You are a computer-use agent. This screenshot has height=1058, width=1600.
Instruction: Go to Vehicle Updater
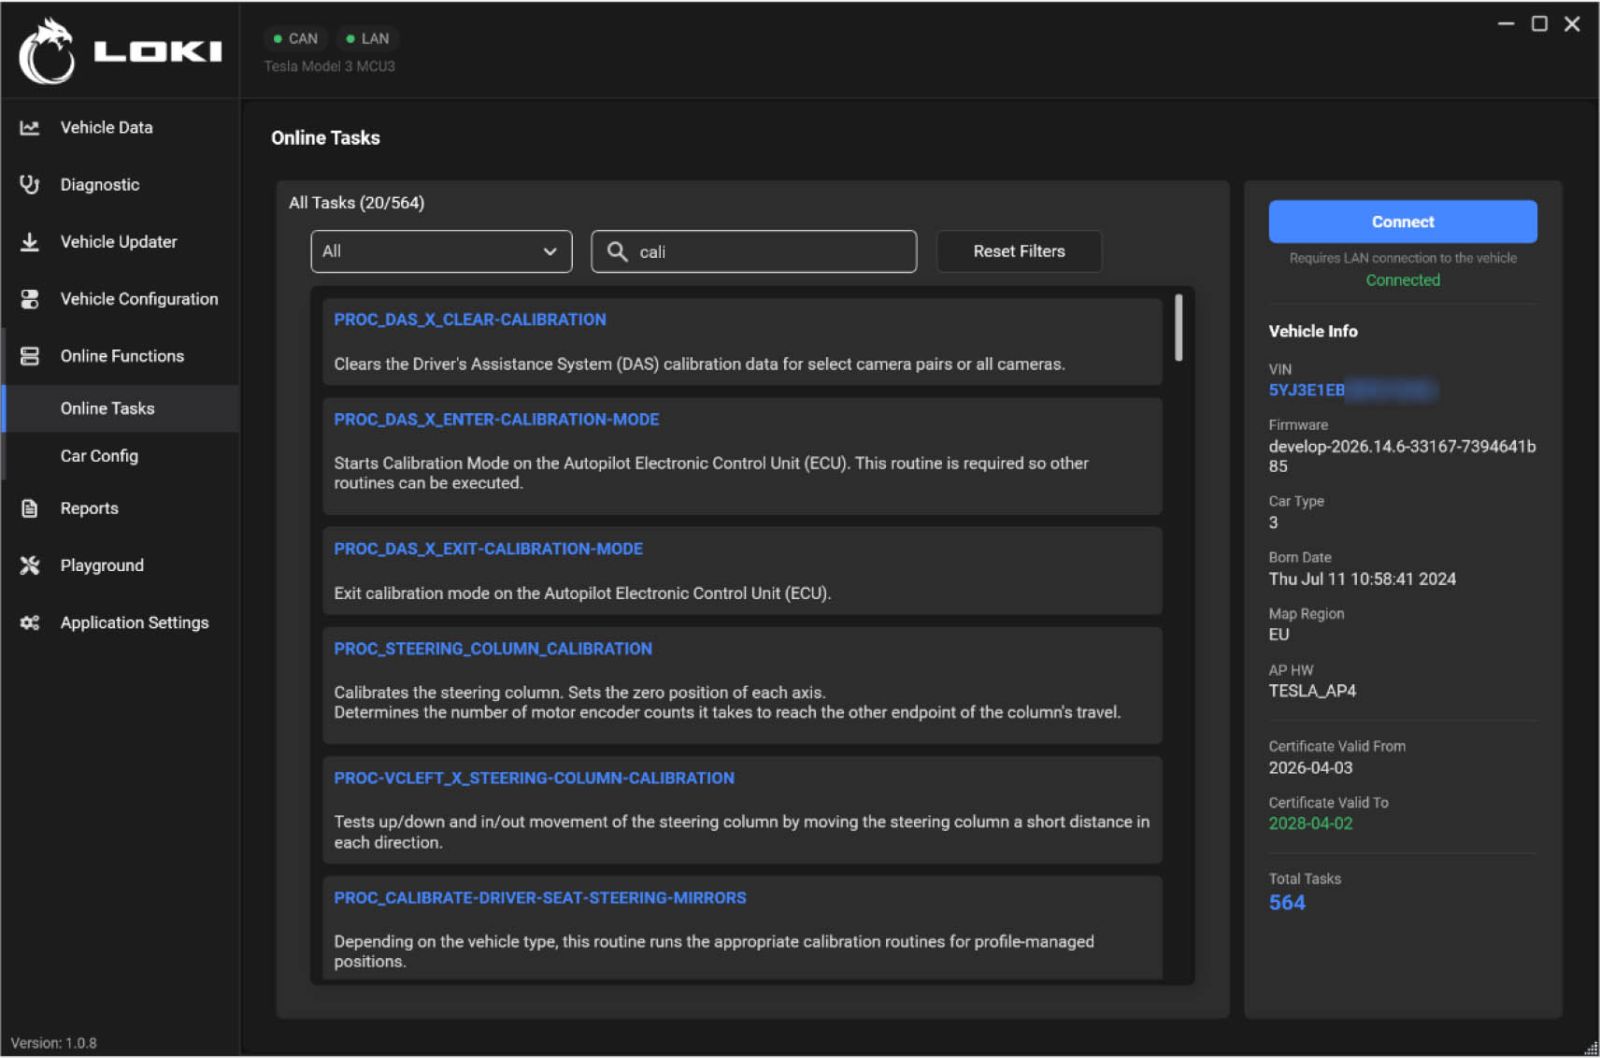(120, 242)
